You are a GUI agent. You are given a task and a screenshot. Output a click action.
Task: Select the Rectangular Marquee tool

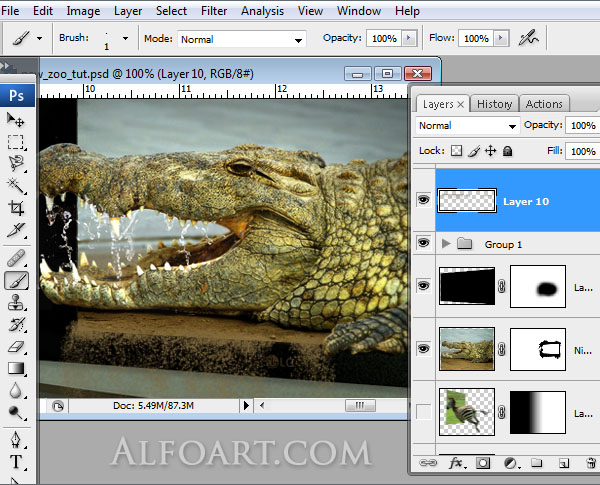pyautogui.click(x=15, y=142)
